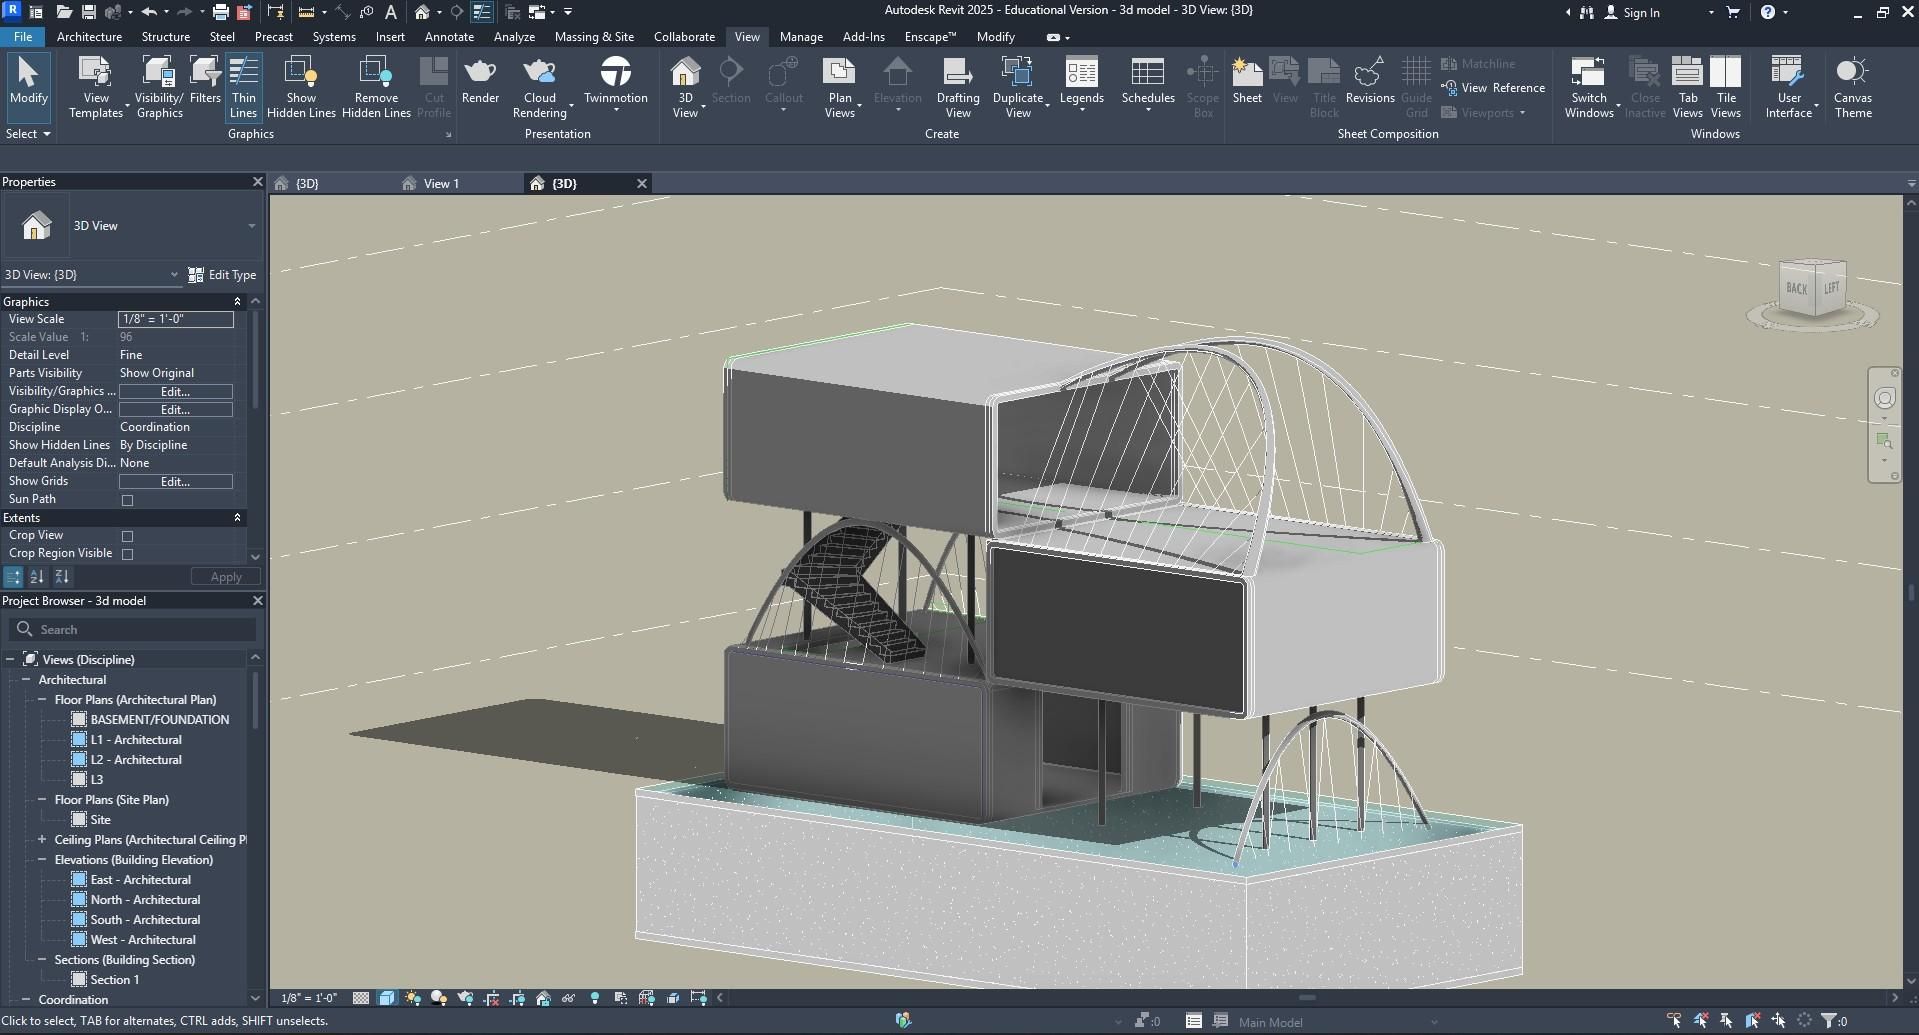Click the Save icon in quick access toolbar

[88, 12]
